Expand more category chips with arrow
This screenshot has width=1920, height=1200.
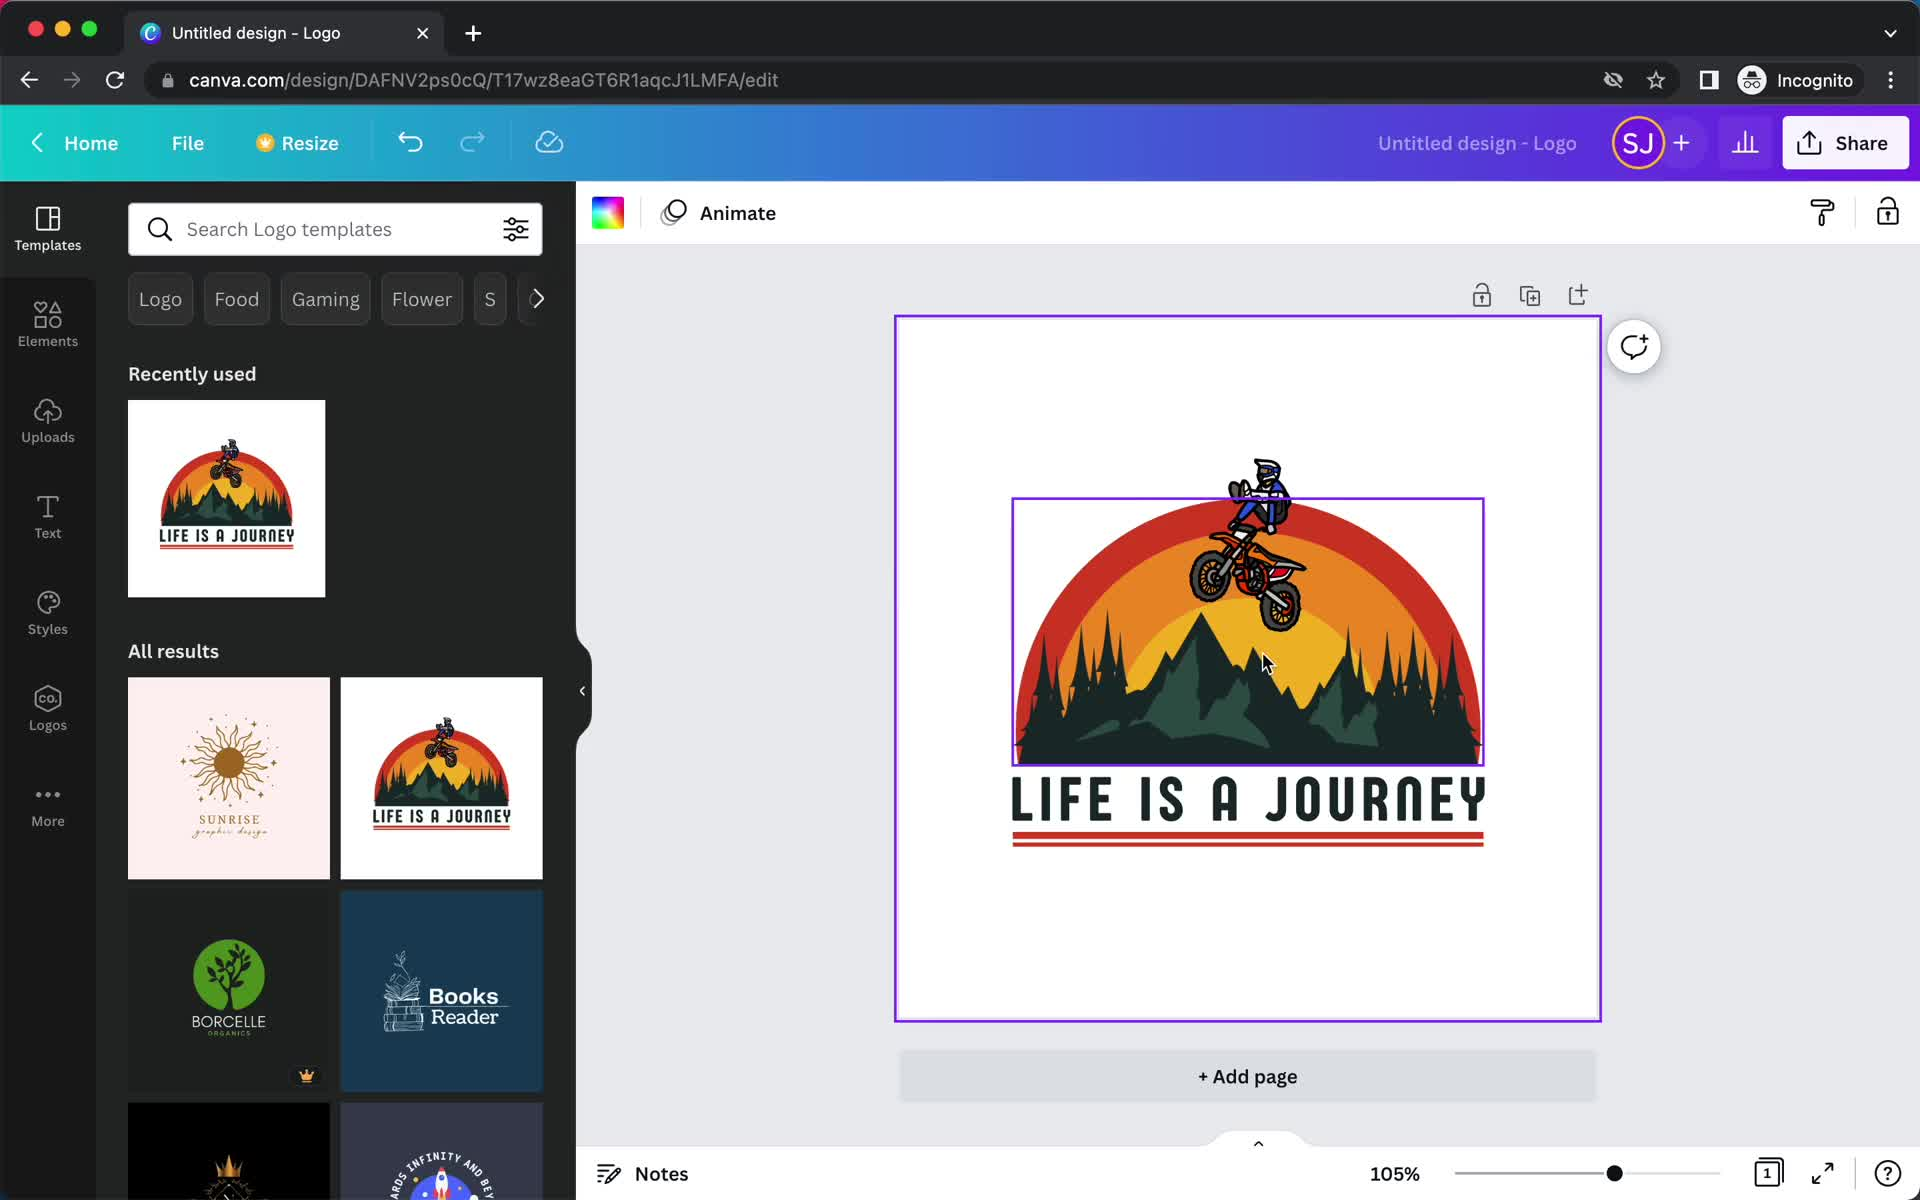(537, 299)
